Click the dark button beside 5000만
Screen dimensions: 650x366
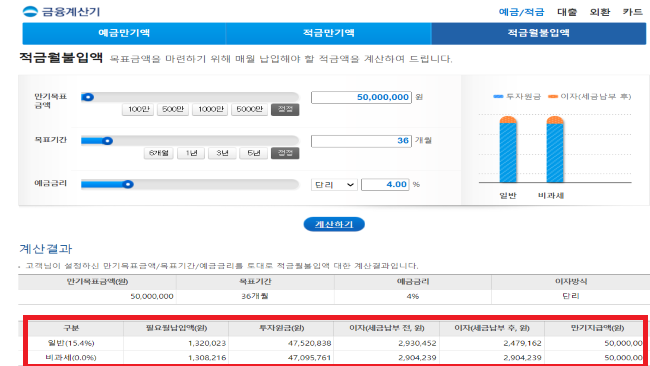coord(285,109)
